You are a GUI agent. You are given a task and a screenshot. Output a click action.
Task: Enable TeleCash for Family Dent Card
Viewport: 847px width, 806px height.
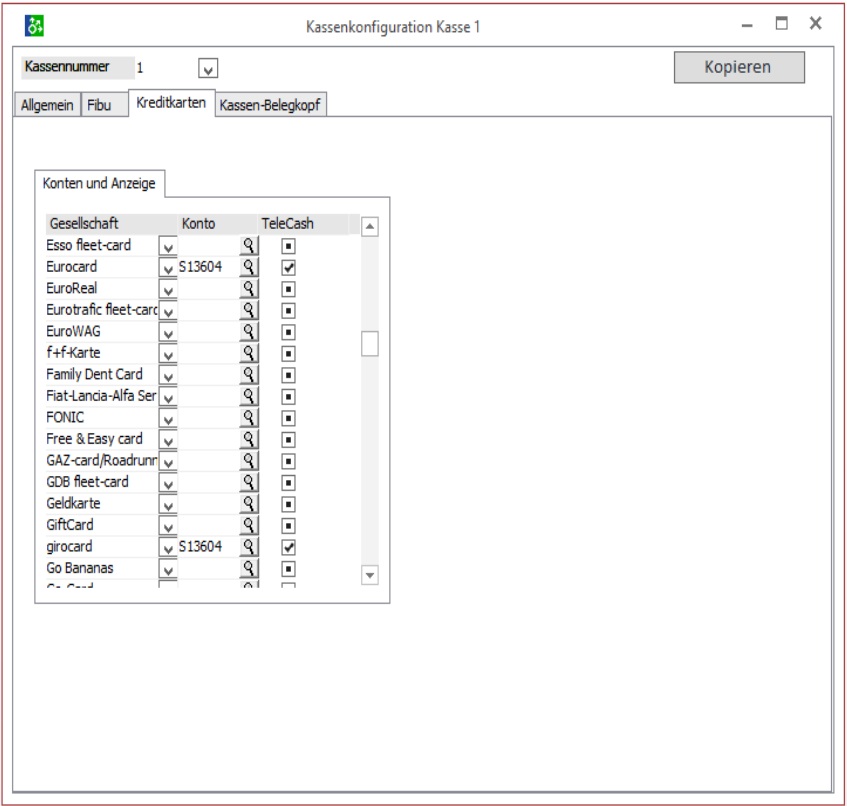[288, 374]
